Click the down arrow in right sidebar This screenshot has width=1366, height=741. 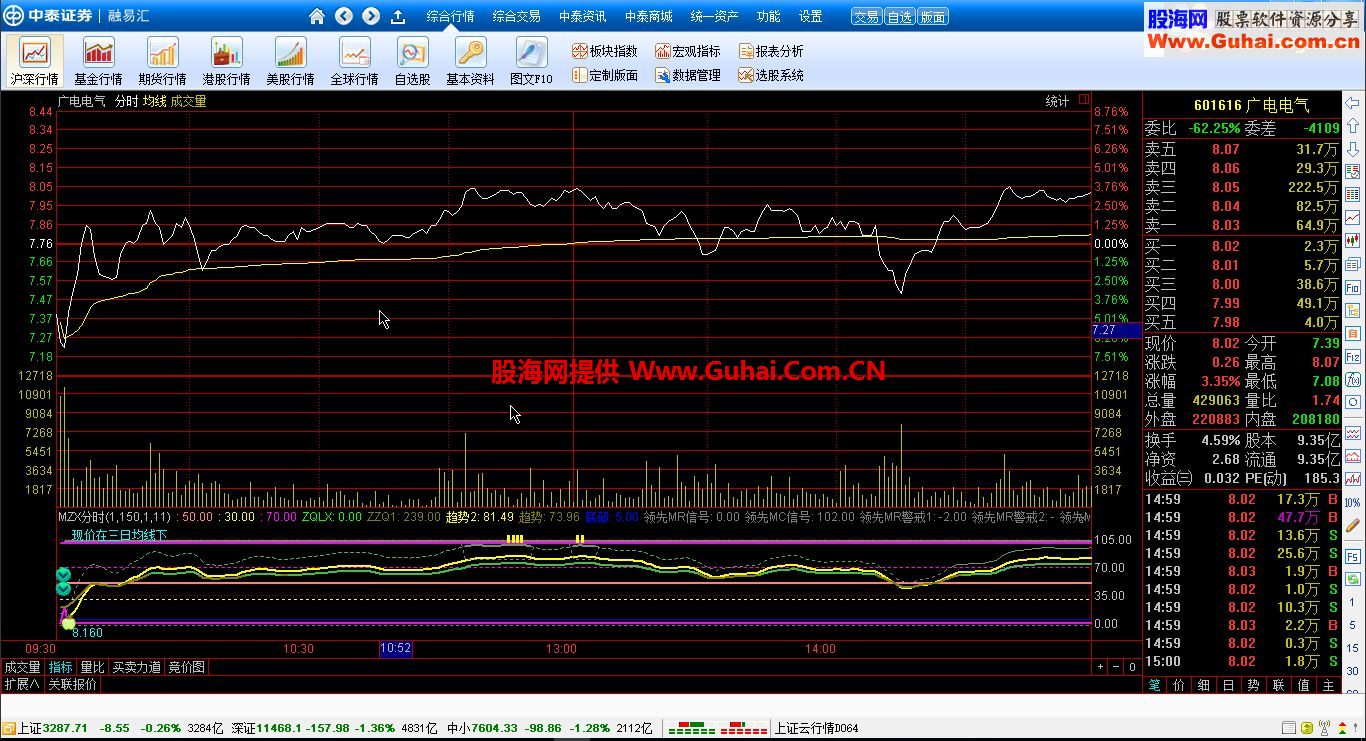(x=1353, y=149)
